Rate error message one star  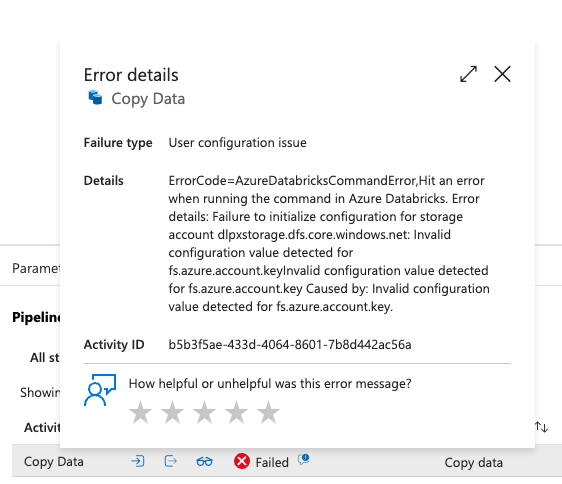click(140, 412)
